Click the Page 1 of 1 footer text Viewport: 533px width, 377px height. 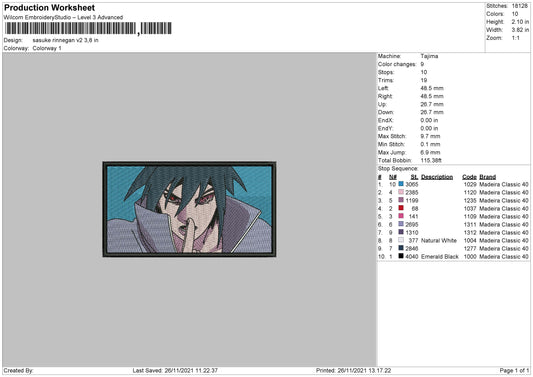514,370
